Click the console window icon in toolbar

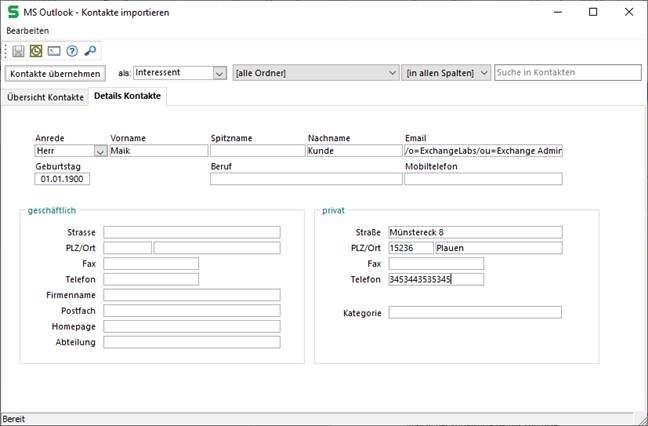pyautogui.click(x=54, y=50)
